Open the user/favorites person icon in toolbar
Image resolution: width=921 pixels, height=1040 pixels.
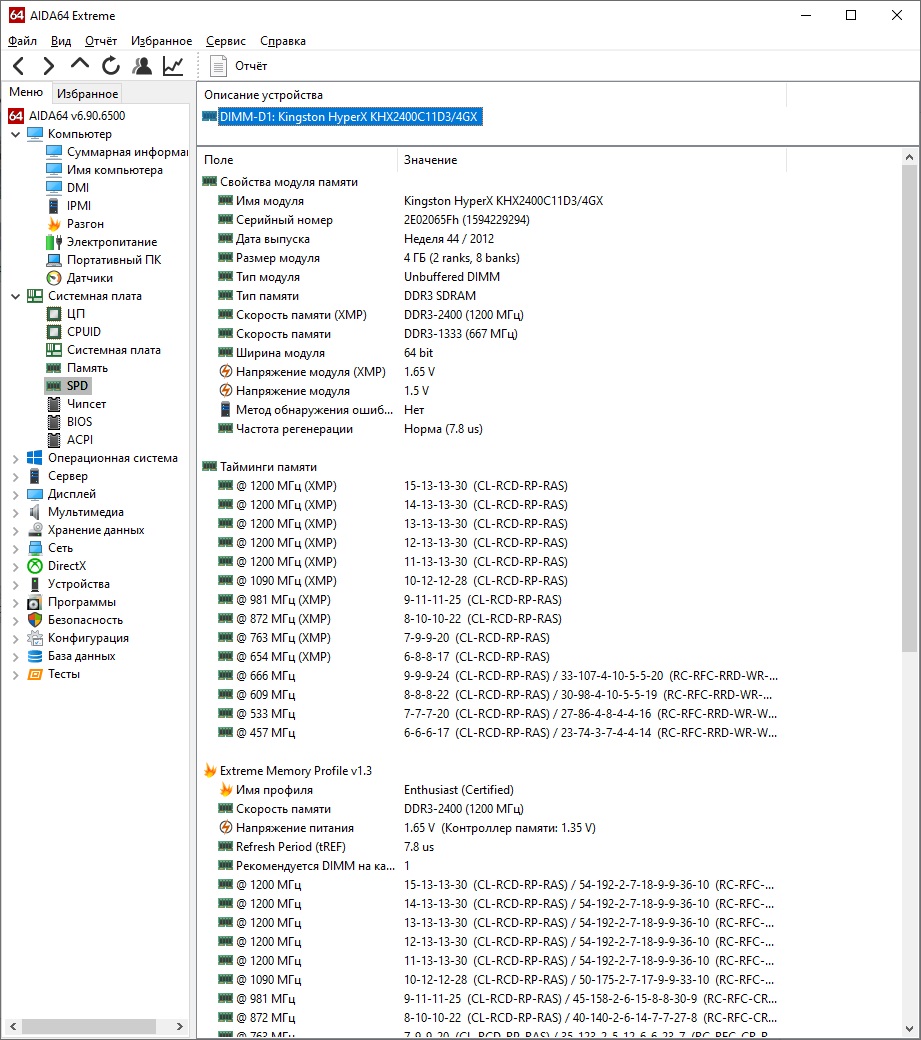[x=142, y=66]
